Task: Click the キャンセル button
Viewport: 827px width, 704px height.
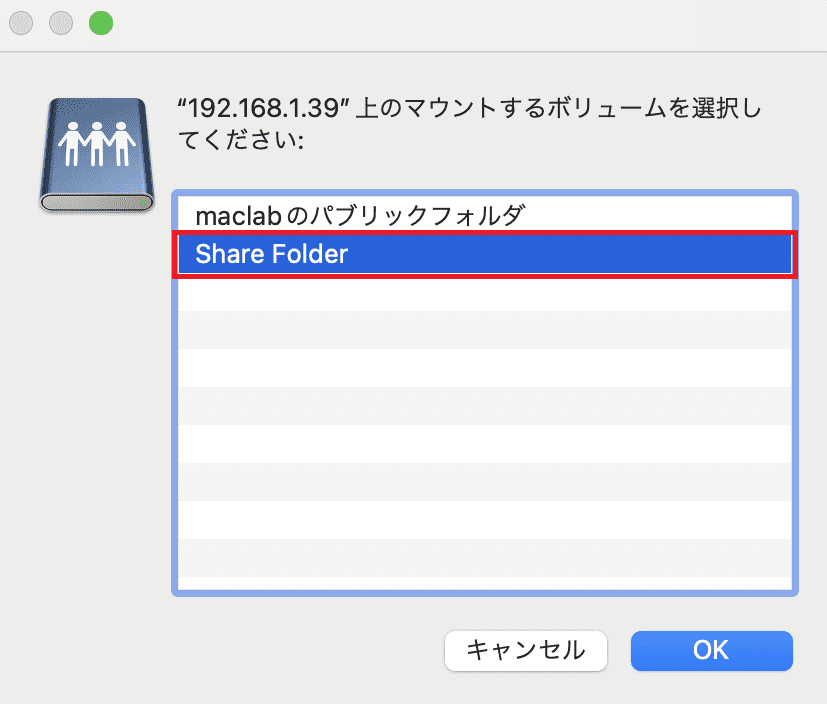Action: (x=526, y=650)
